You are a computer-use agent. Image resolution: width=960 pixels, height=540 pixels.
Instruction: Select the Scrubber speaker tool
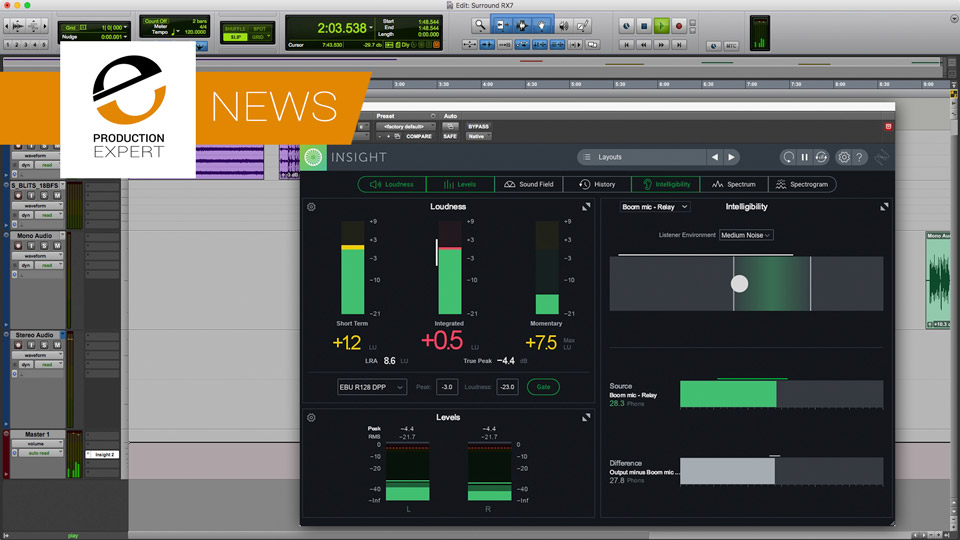click(563, 26)
